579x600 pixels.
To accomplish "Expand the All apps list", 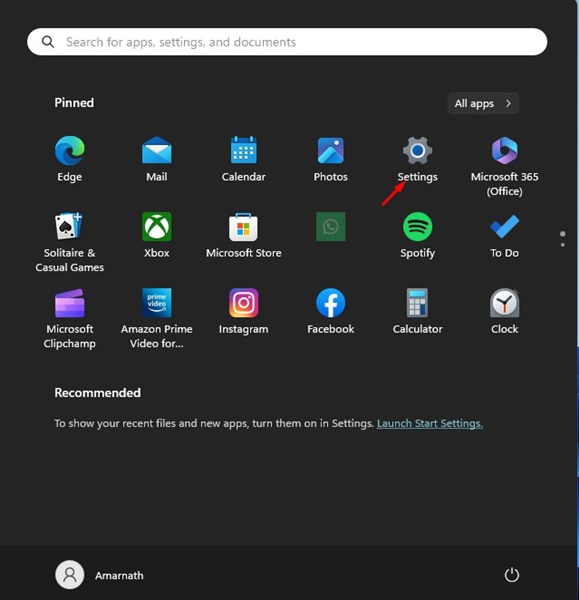I will point(483,103).
